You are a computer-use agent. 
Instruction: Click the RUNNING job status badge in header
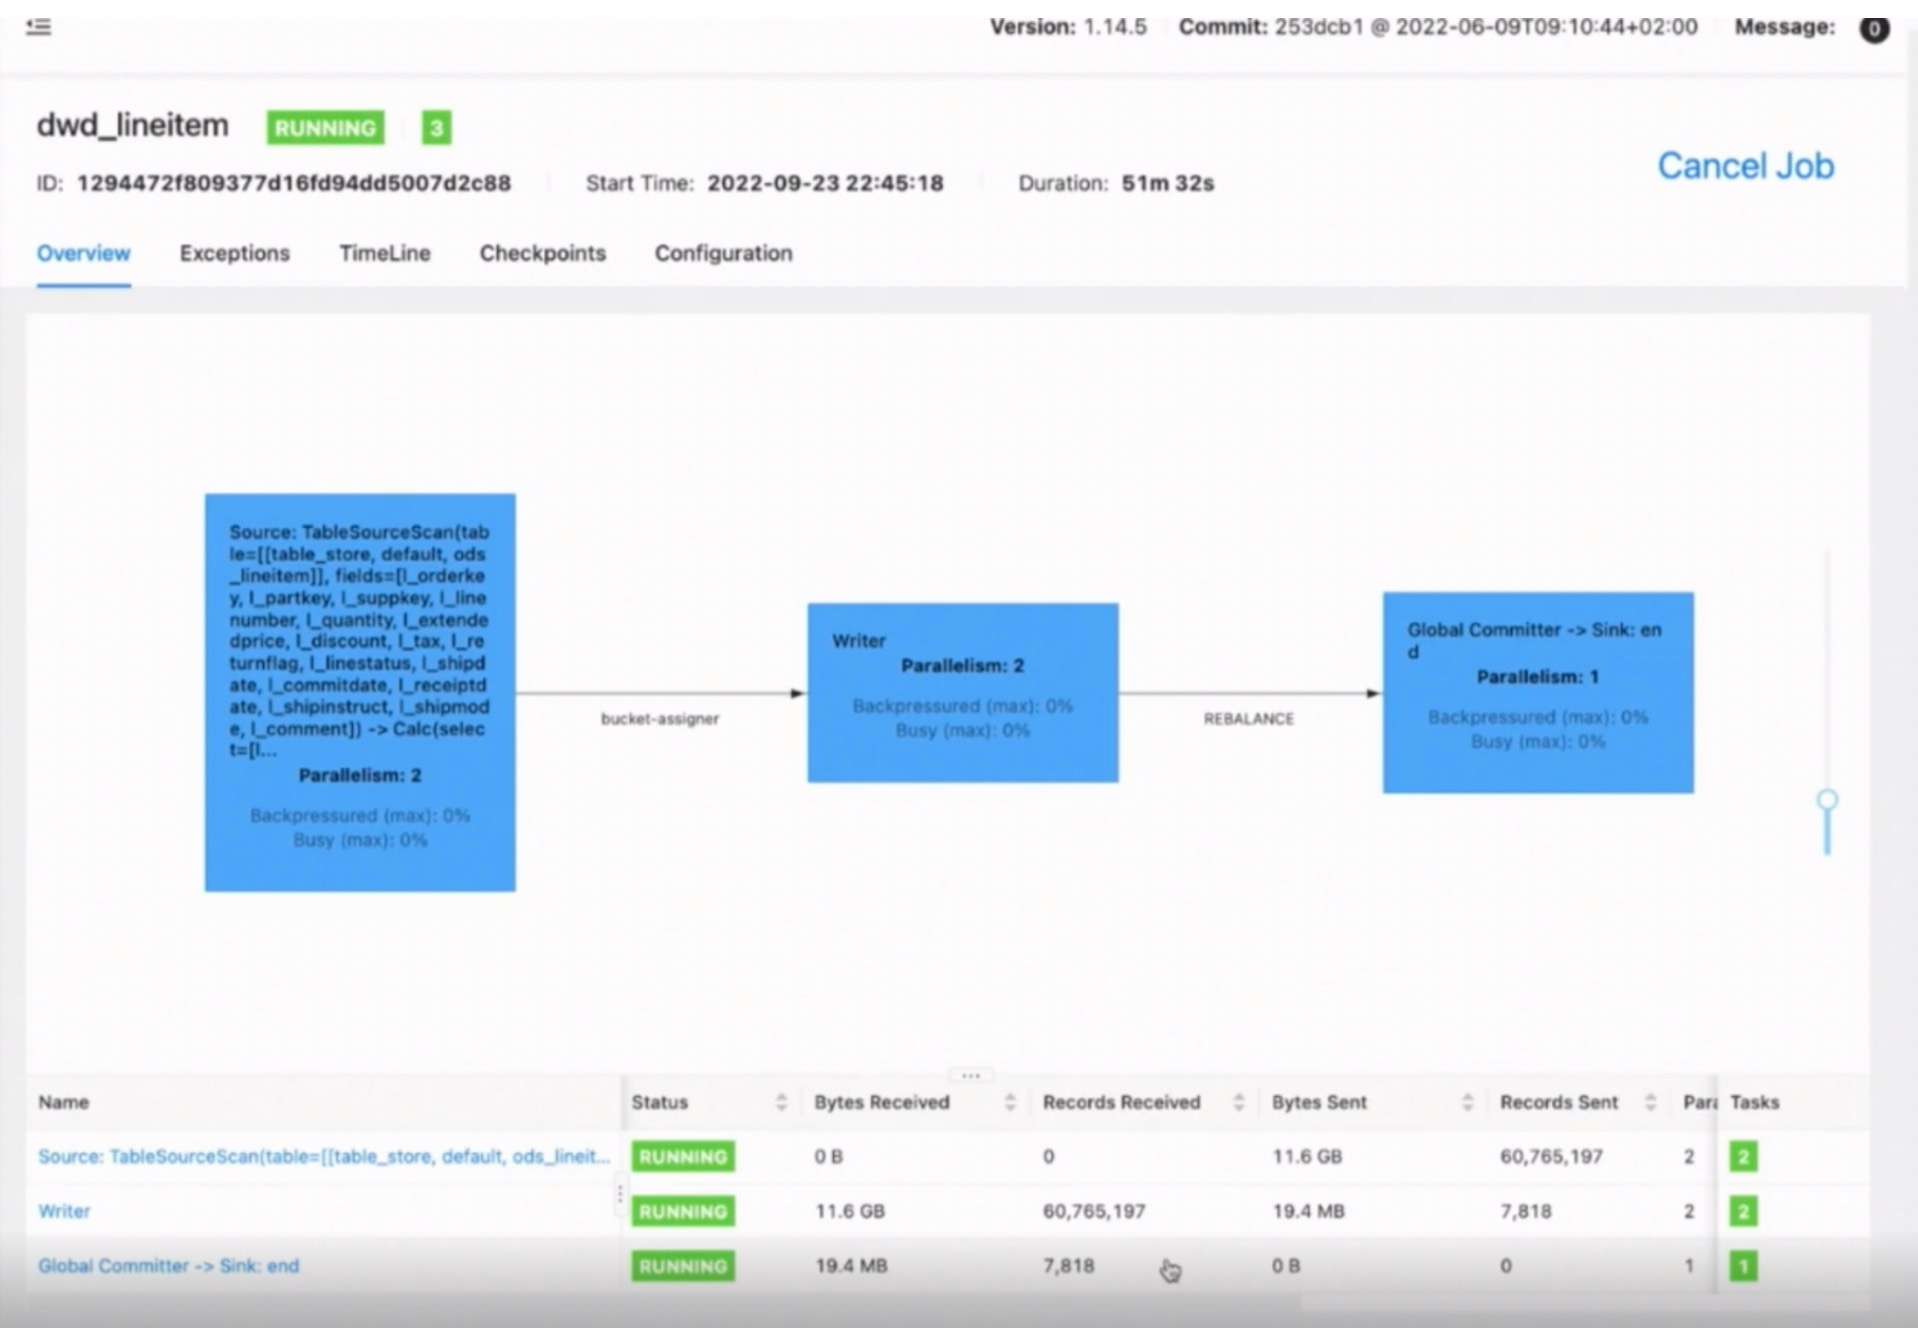pyautogui.click(x=325, y=128)
